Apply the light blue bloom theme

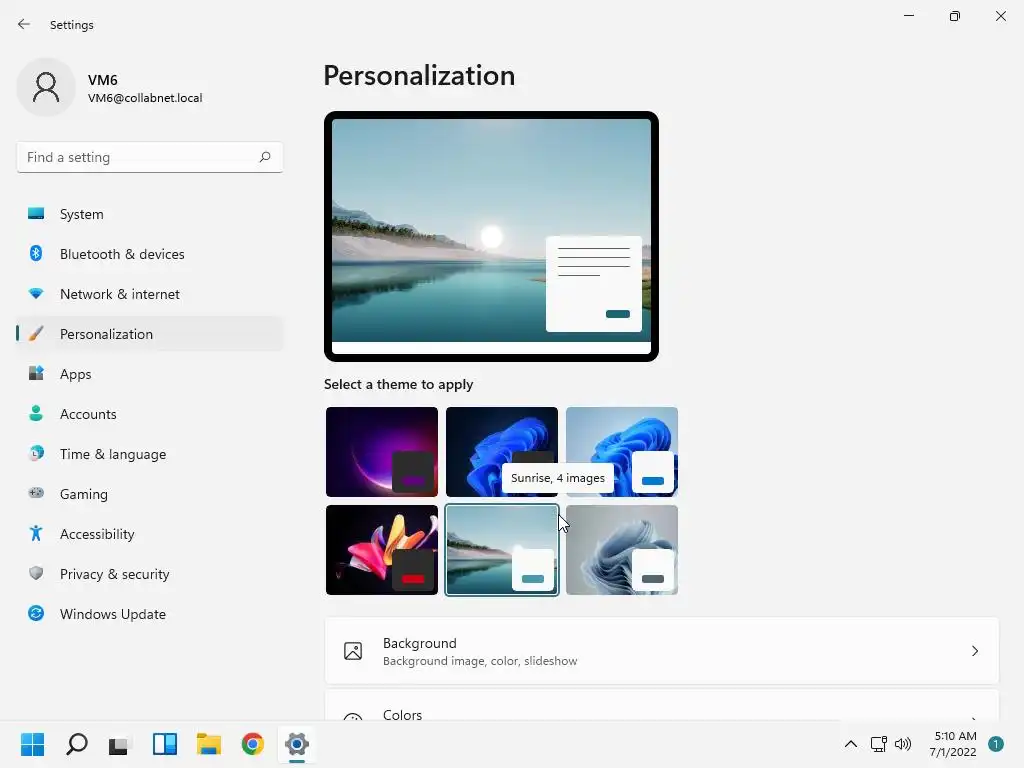[622, 451]
